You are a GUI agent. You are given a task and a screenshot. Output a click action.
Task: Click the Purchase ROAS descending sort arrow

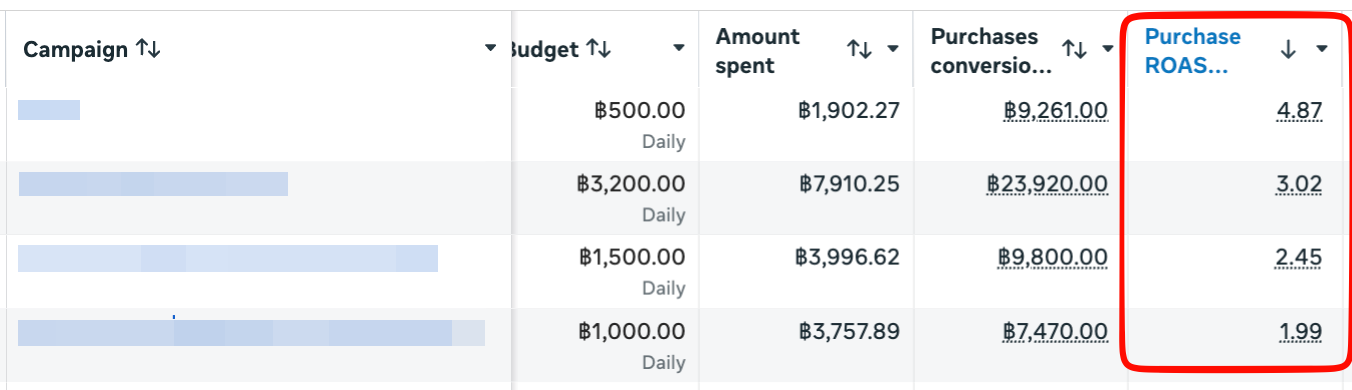coord(1288,49)
